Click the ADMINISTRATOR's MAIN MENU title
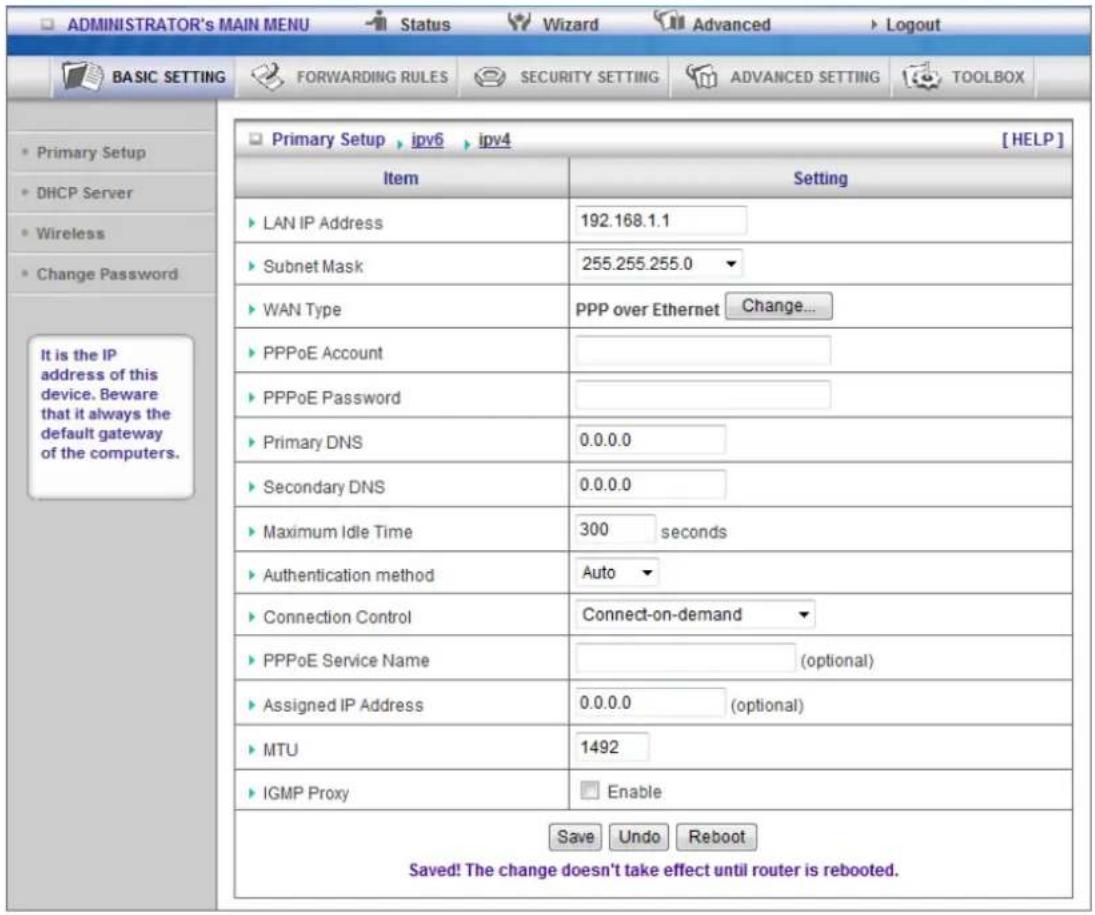1095x915 pixels. [x=188, y=24]
